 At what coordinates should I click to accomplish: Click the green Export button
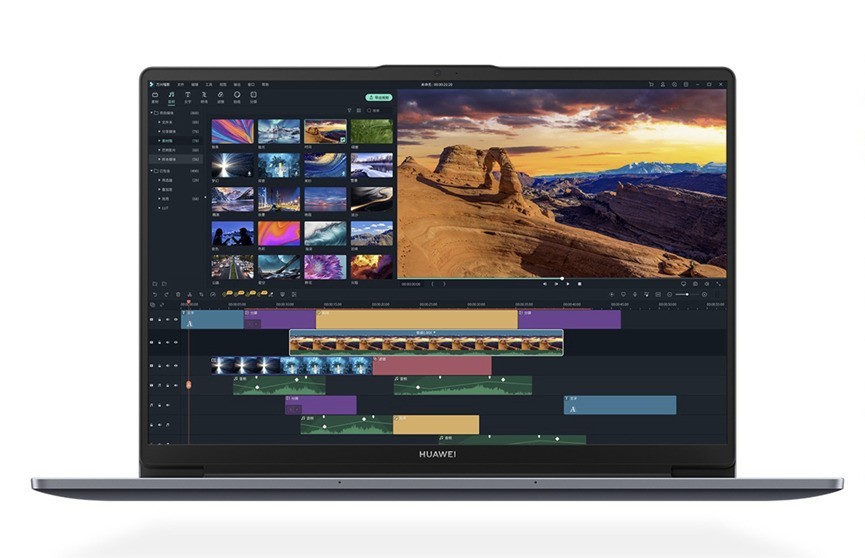click(x=376, y=98)
